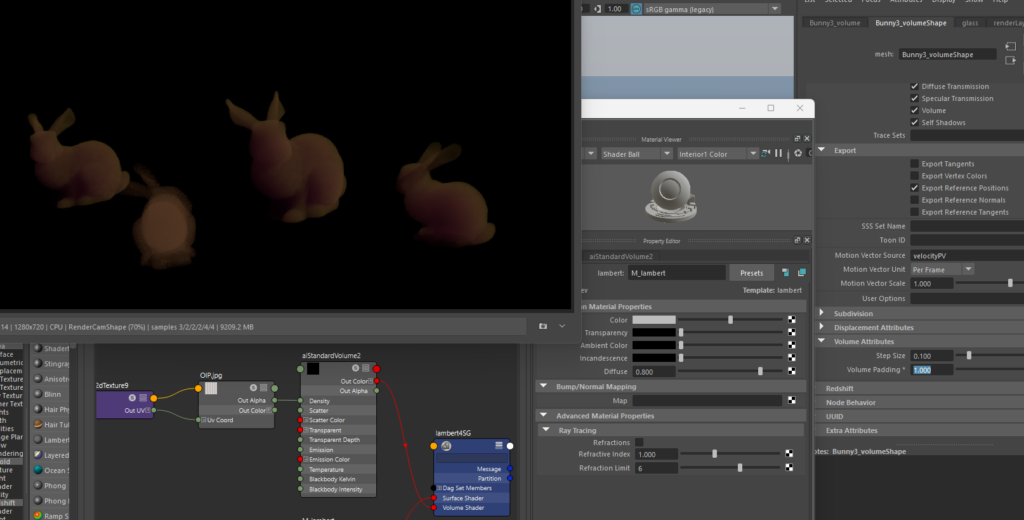The height and width of the screenshot is (520, 1024).
Task: Click the aiStandardVolume2 node solo icon
Action: [x=355, y=368]
